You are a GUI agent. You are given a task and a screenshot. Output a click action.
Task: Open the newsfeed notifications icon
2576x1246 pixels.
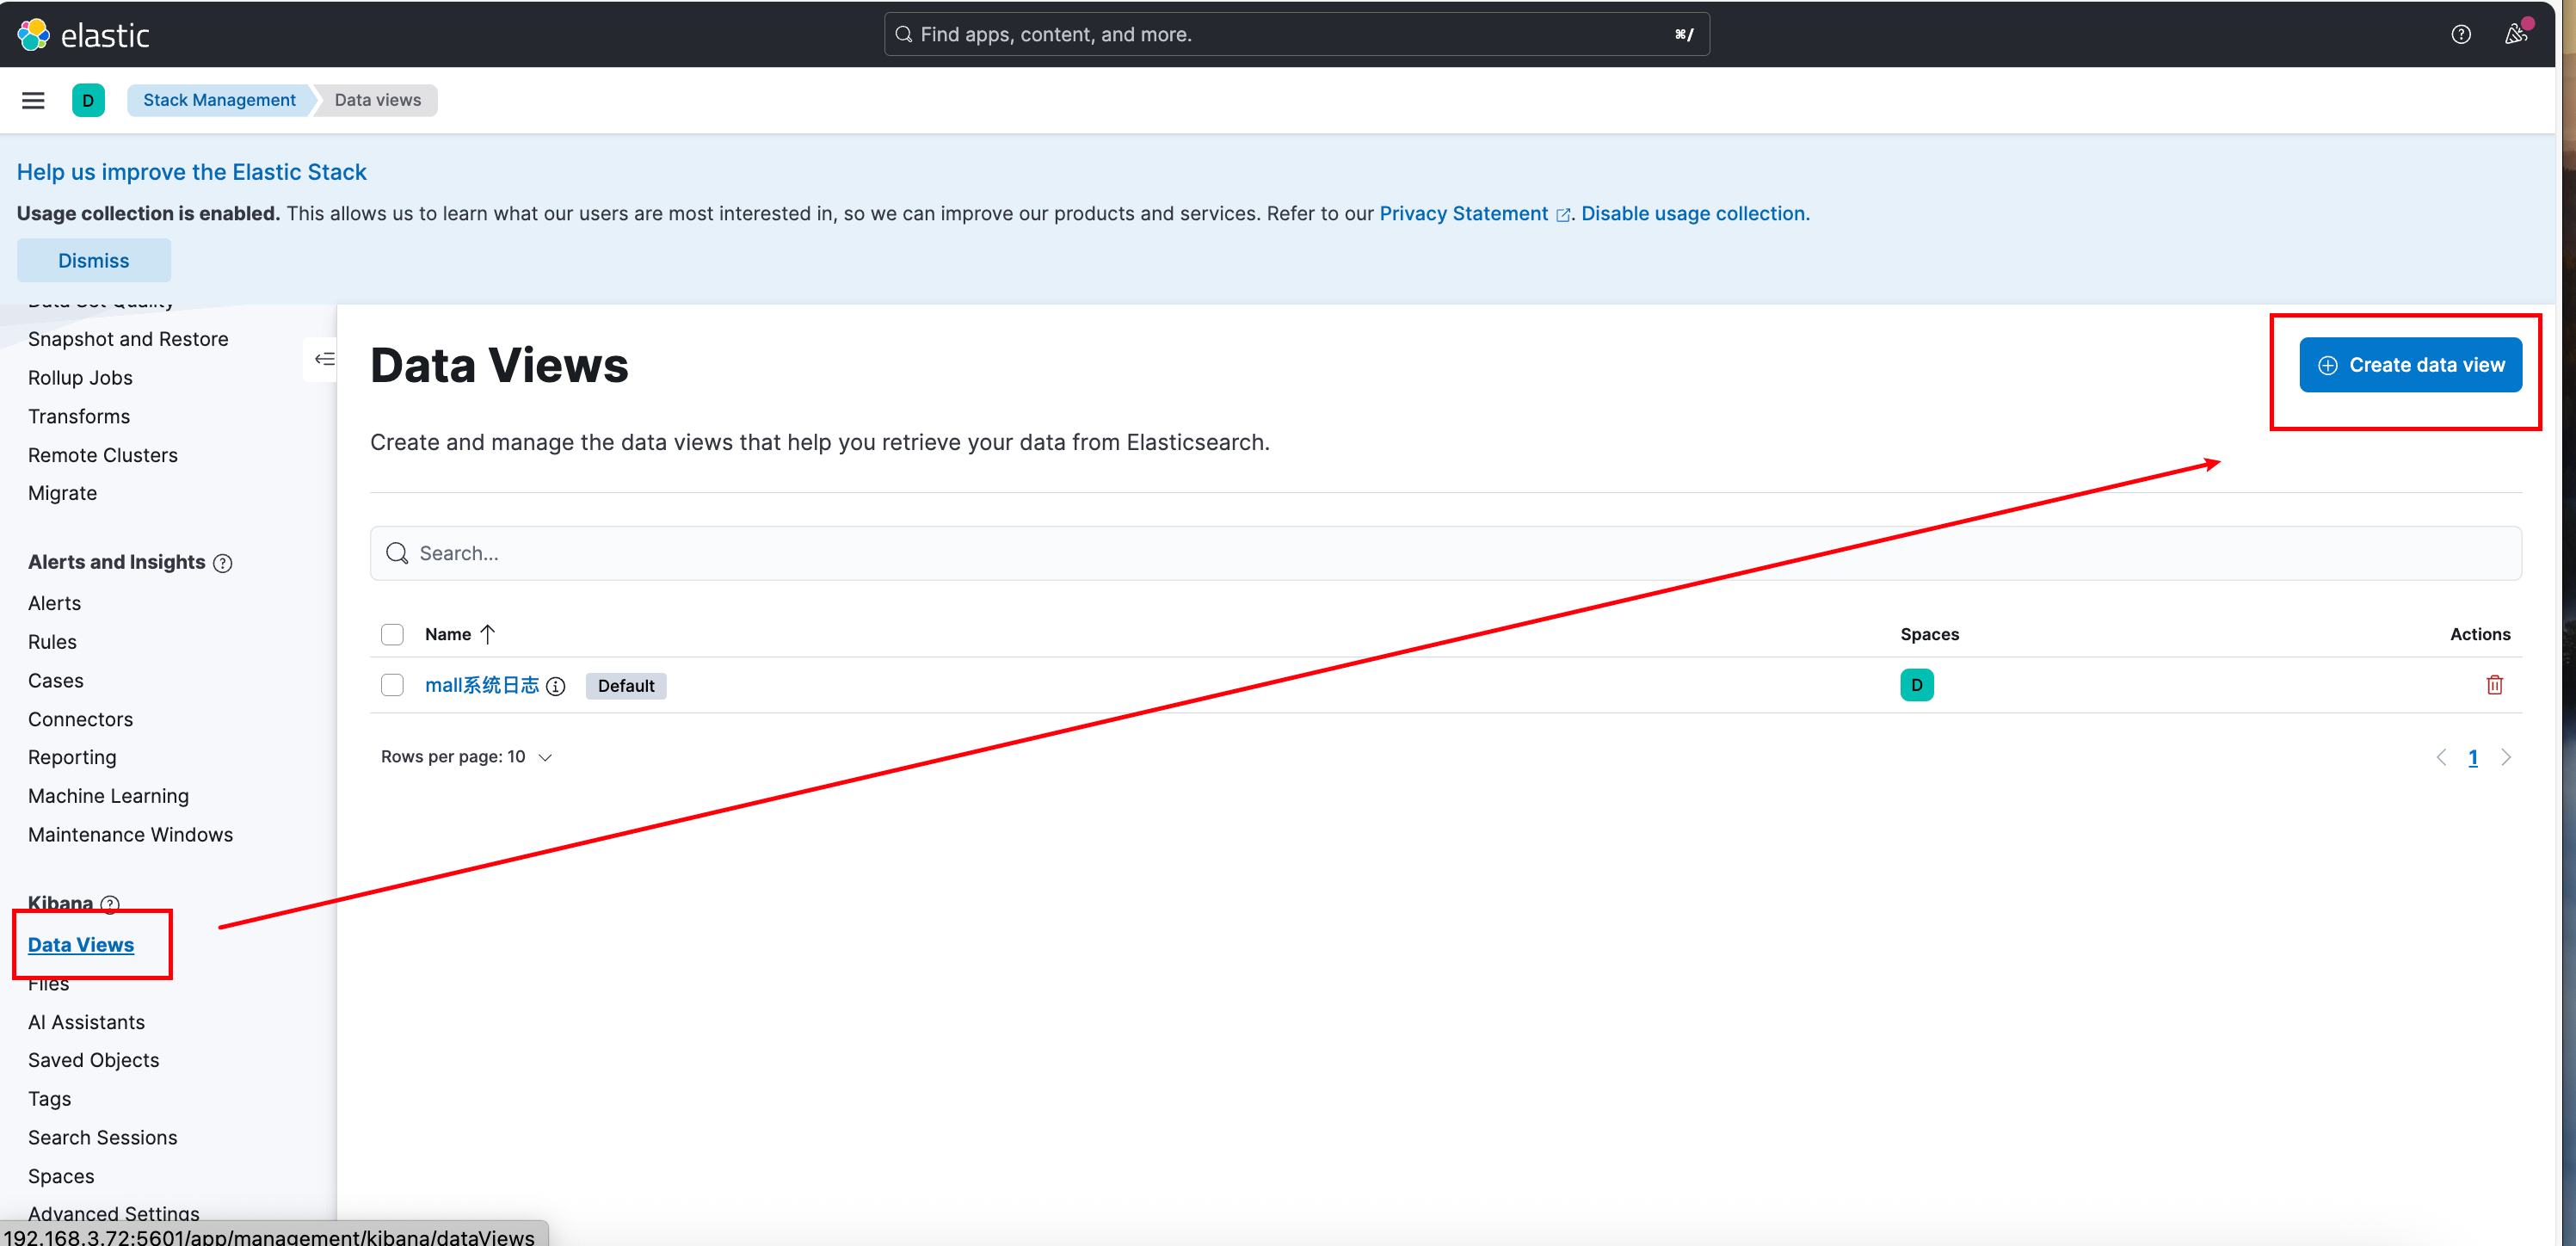click(2516, 35)
